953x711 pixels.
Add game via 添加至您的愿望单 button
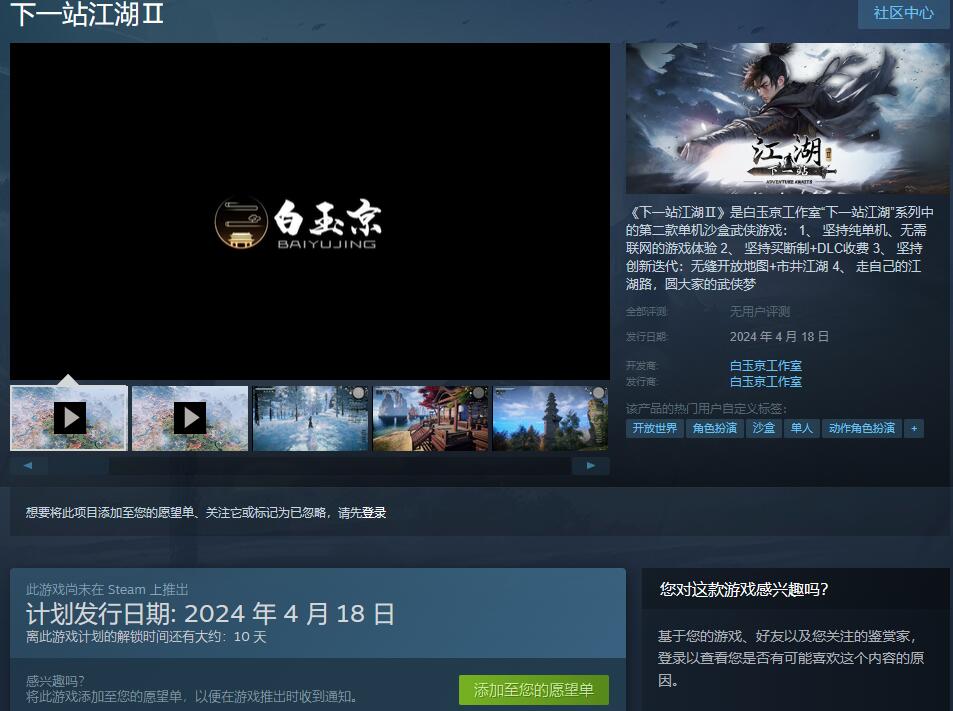coord(534,690)
